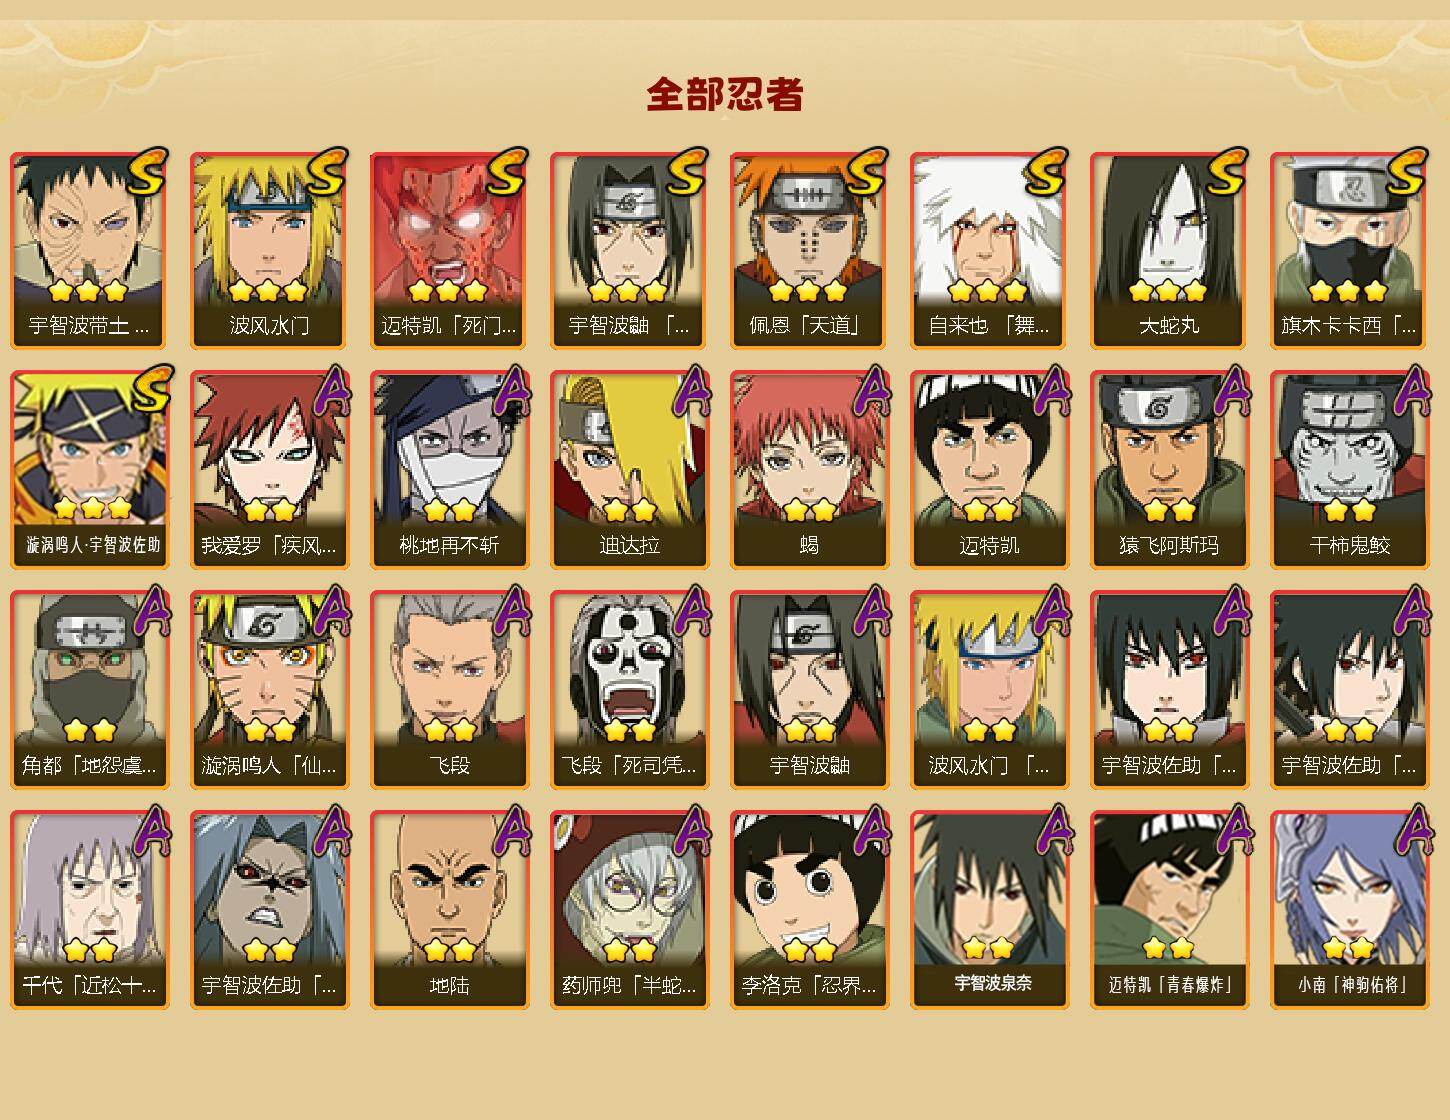Select the 迪达拉 character portrait
Image resolution: width=1450 pixels, height=1120 pixels.
click(629, 470)
